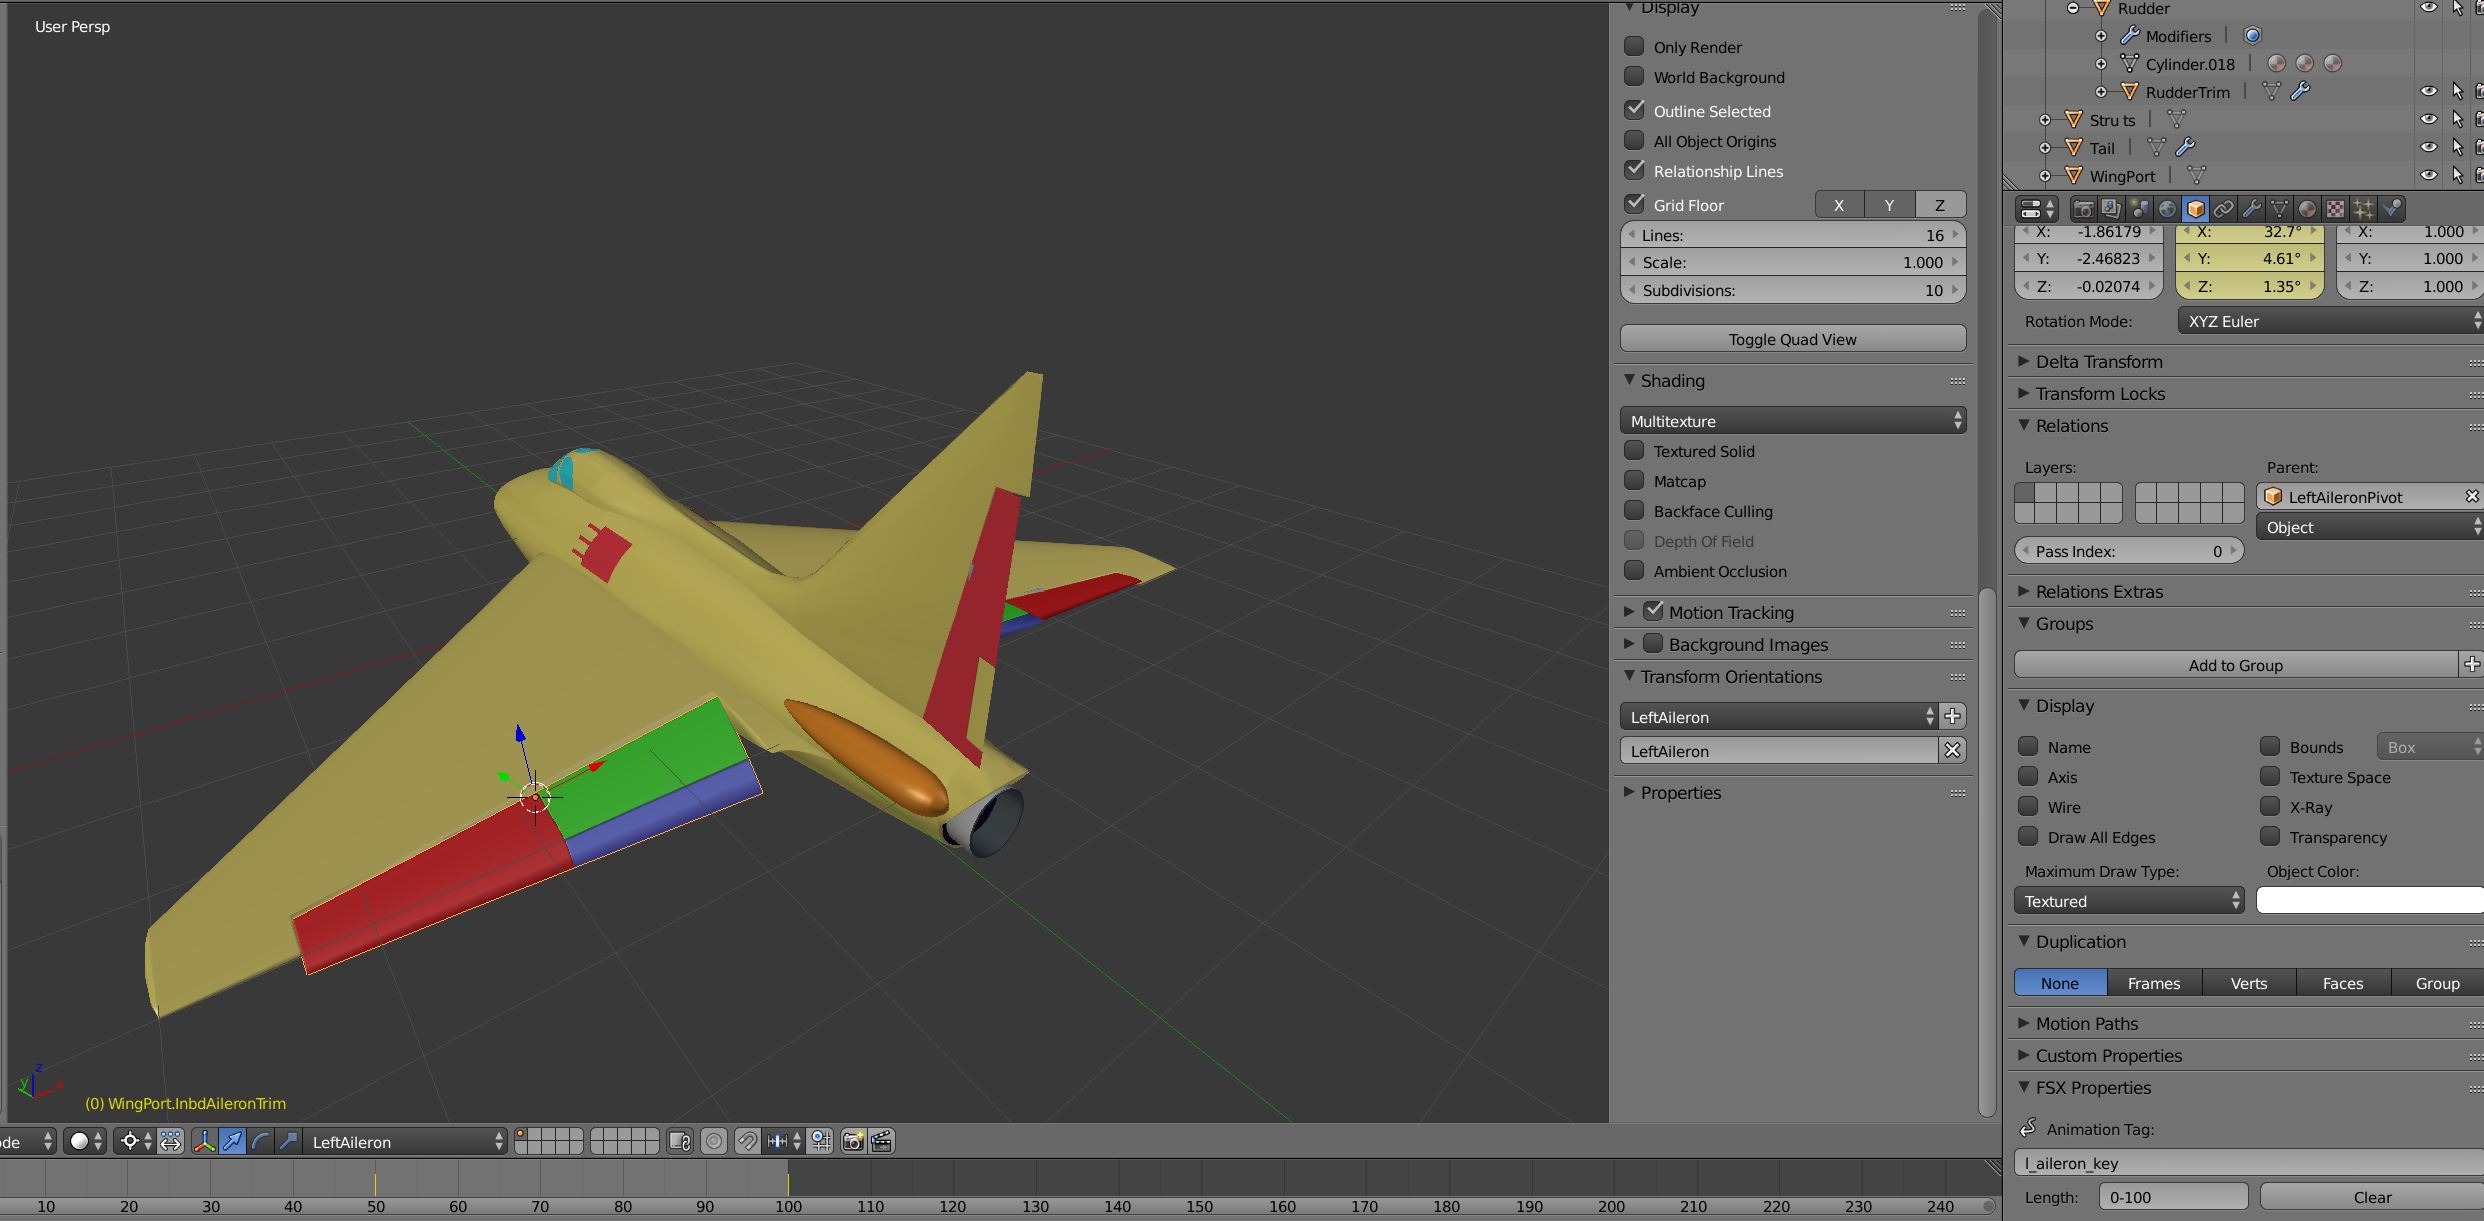Open the Modifiers properties tab (wrench icon)
This screenshot has width=2484, height=1221.
2251,208
